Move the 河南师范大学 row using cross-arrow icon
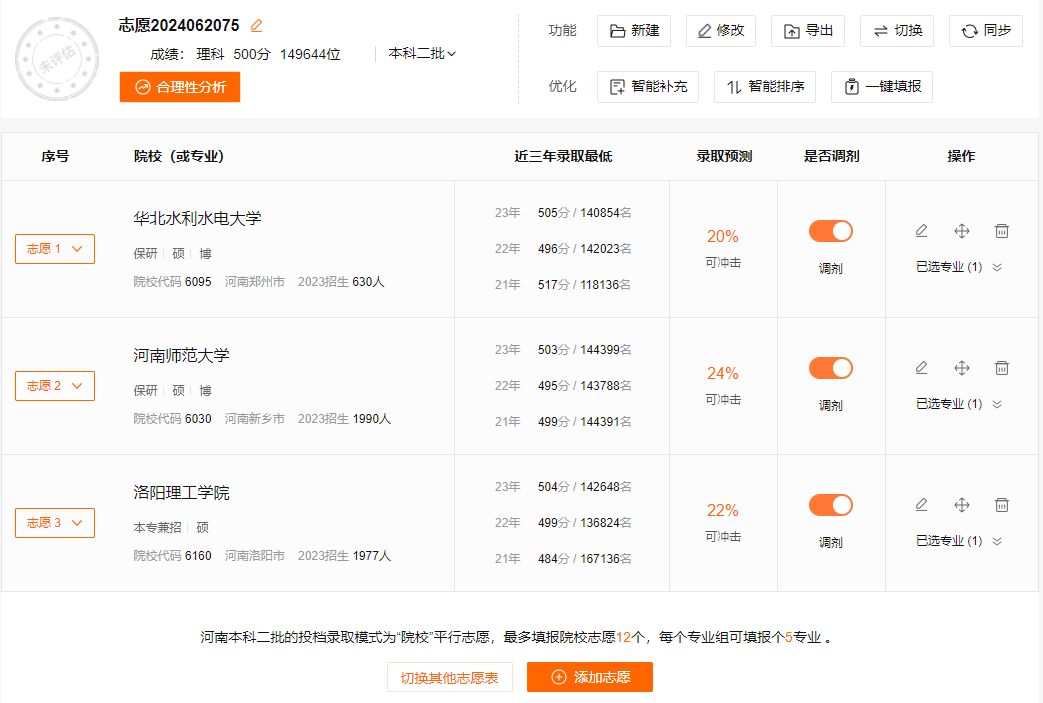Image resolution: width=1043 pixels, height=703 pixels. (962, 368)
